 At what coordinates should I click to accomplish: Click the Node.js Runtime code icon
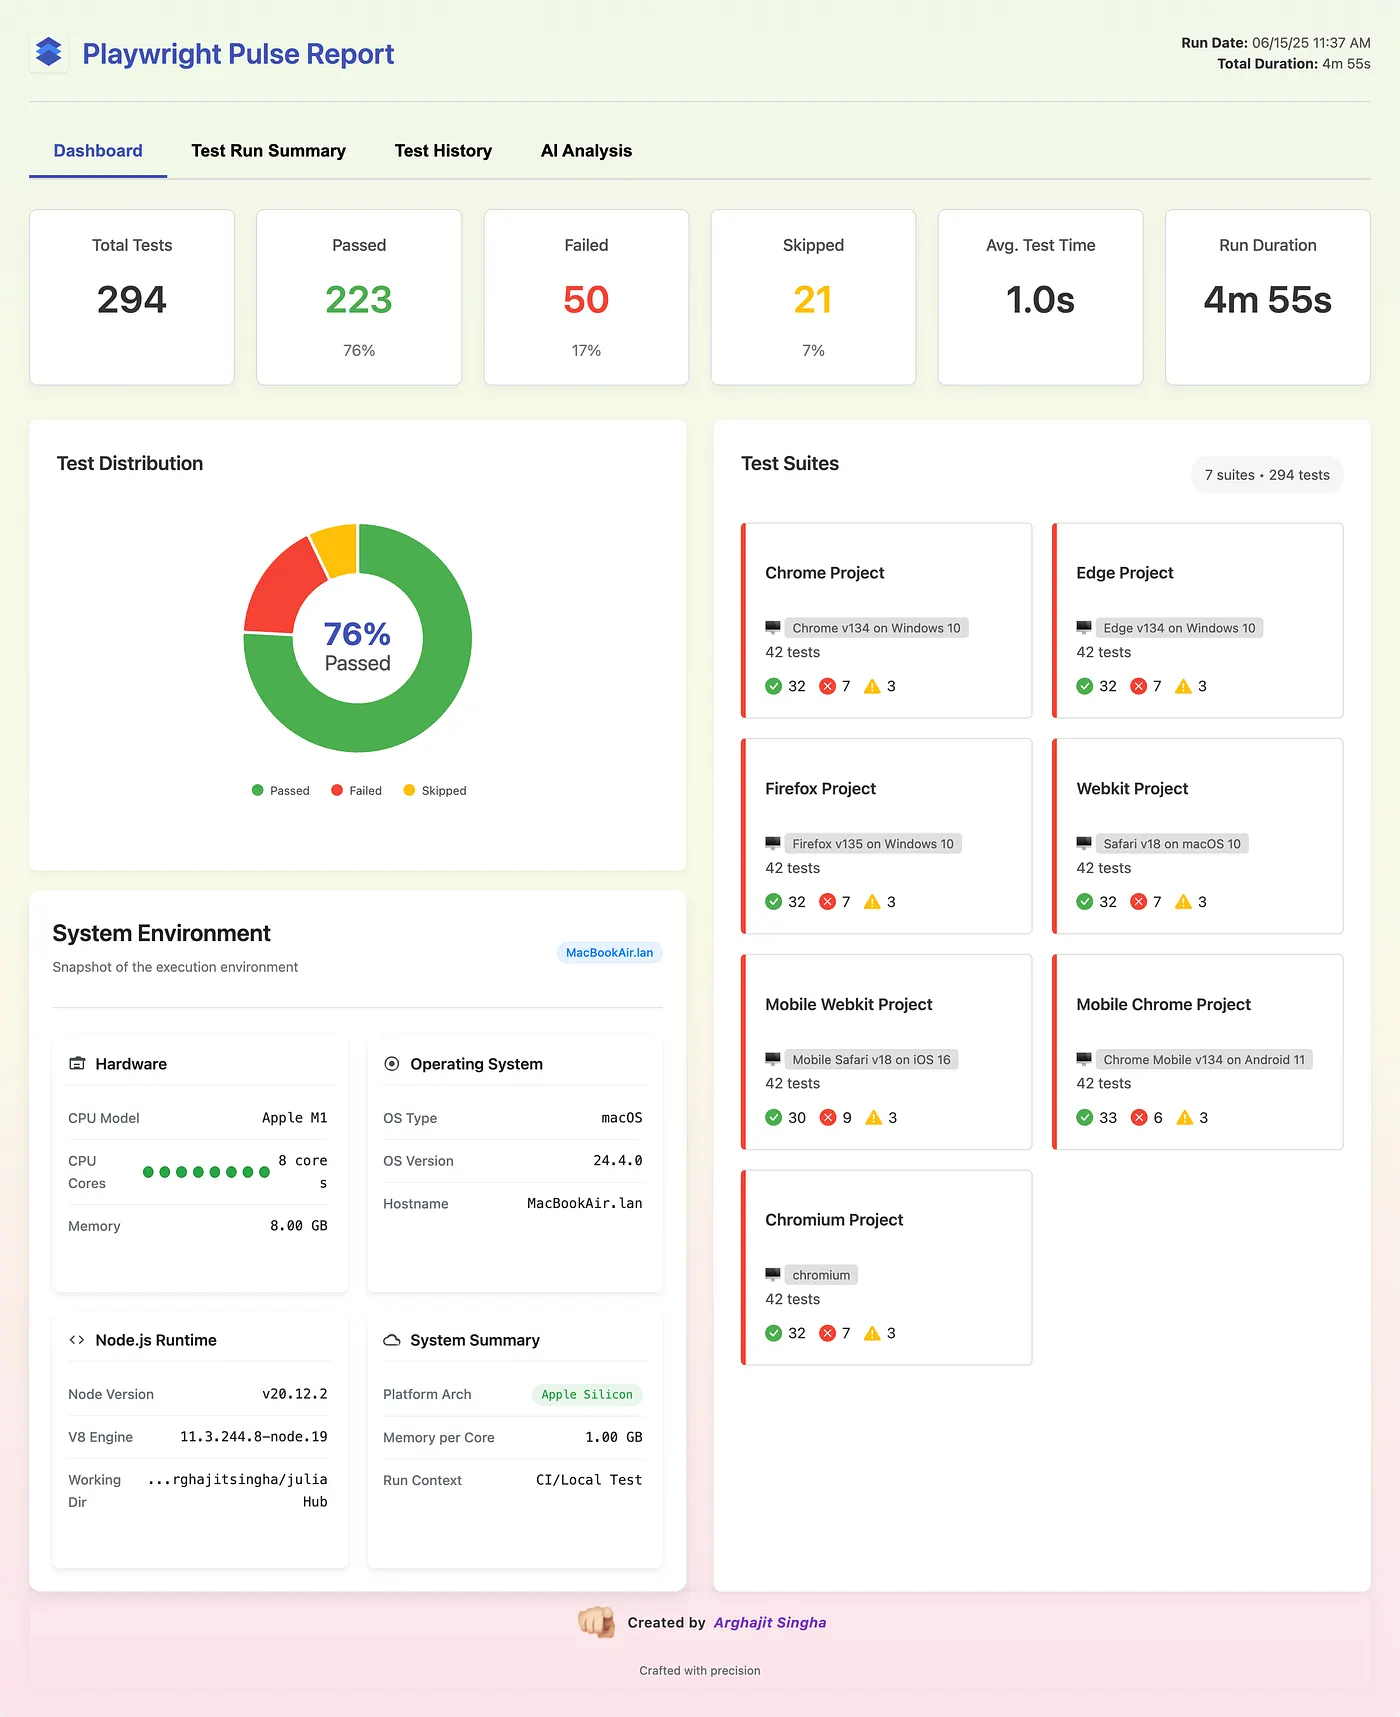click(77, 1340)
